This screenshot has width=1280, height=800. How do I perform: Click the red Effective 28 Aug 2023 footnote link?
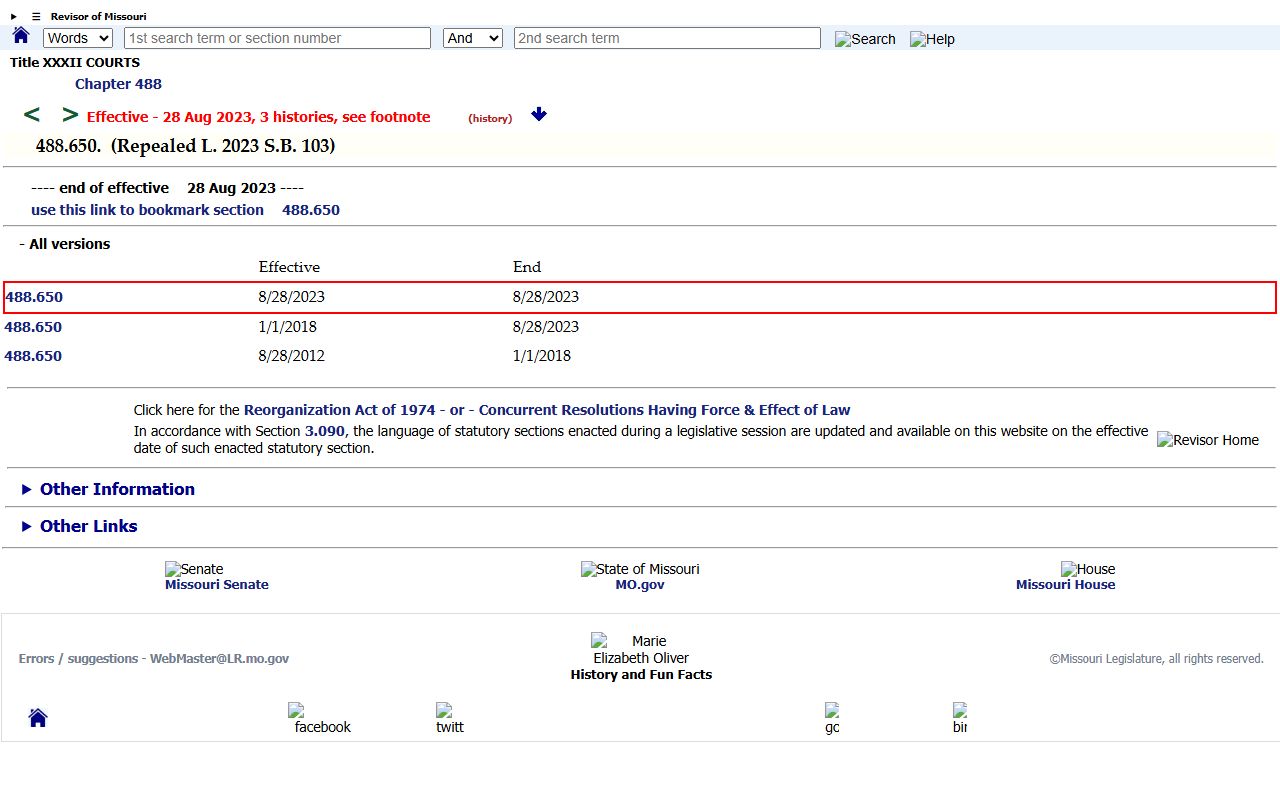[258, 117]
